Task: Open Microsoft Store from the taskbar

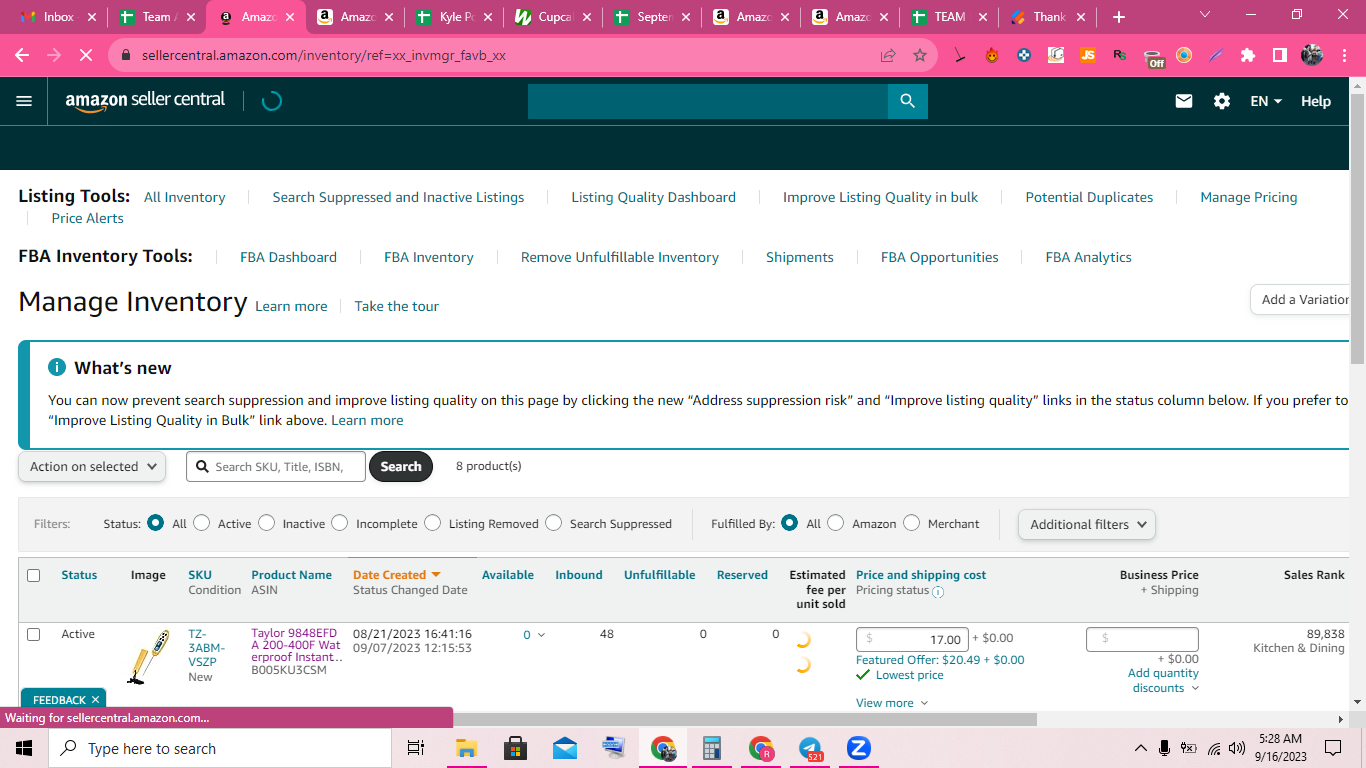Action: (x=515, y=748)
